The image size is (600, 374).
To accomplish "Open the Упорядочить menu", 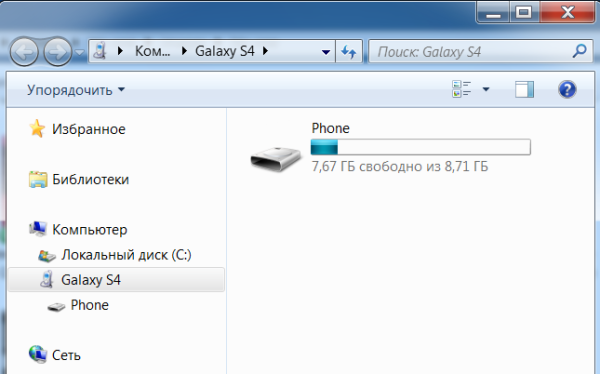I will tap(76, 90).
